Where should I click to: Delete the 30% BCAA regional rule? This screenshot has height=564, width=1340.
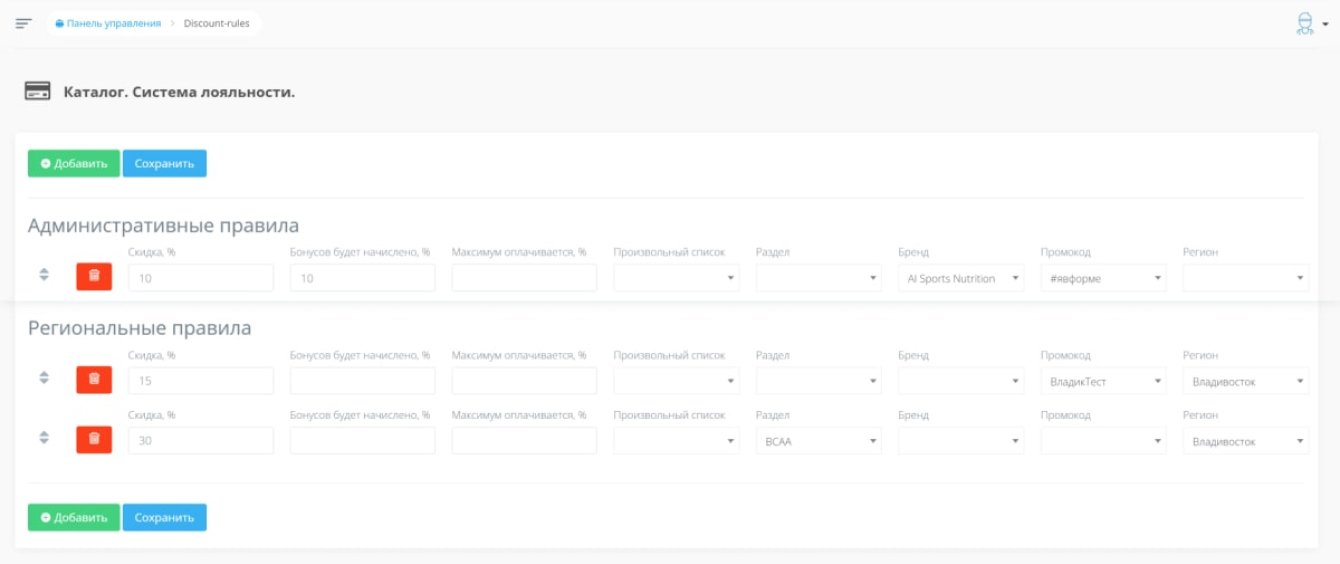[94, 440]
